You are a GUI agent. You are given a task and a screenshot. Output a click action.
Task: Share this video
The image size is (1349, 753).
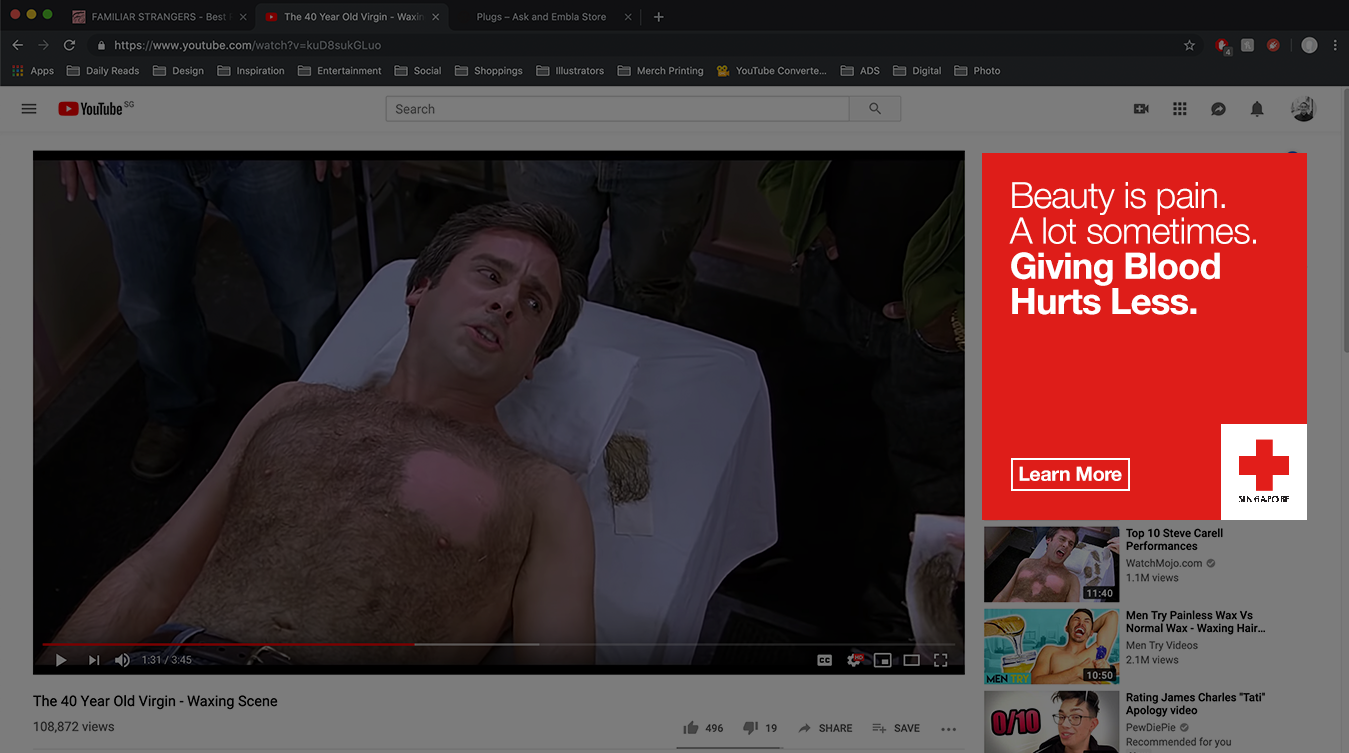(825, 728)
